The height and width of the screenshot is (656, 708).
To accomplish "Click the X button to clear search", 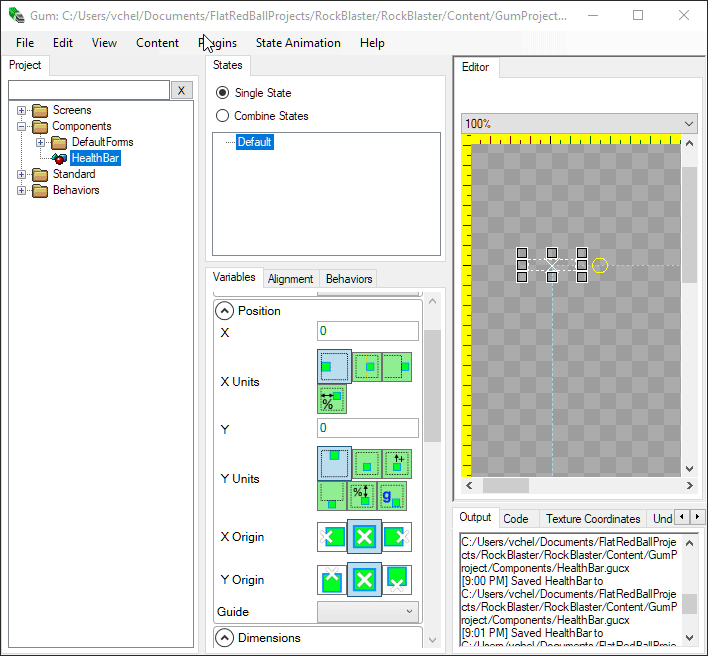I will pyautogui.click(x=181, y=90).
